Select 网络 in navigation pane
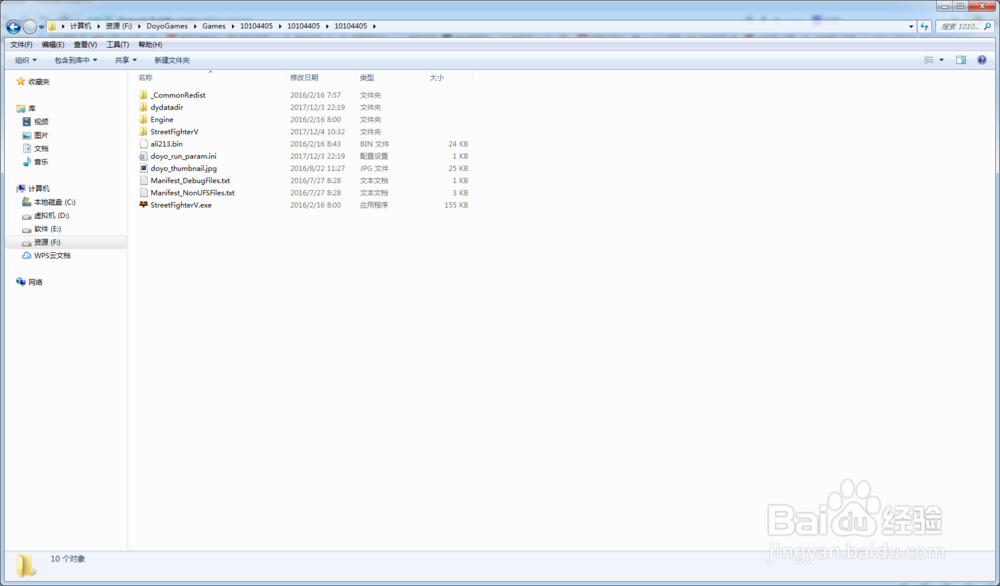Viewport: 1000px width, 586px height. [36, 282]
